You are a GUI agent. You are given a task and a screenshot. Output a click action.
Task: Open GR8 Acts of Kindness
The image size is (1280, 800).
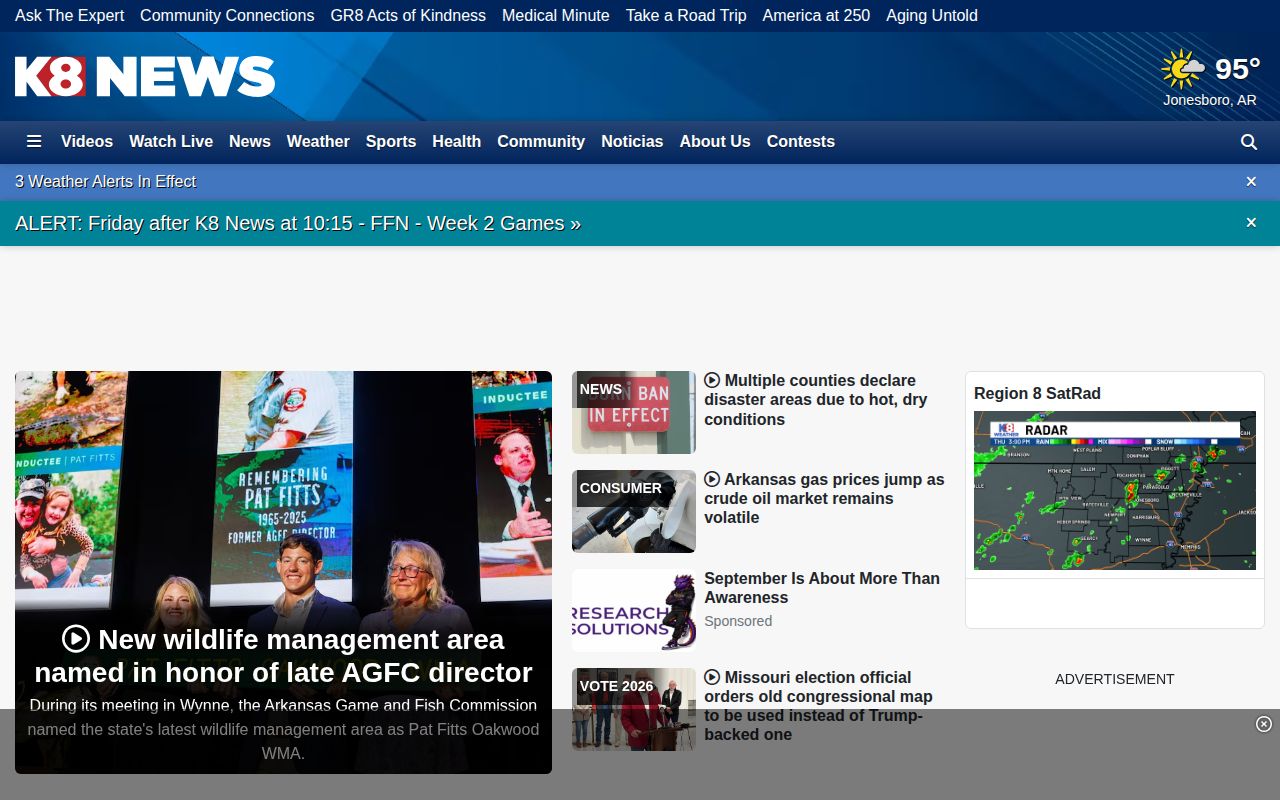click(408, 16)
